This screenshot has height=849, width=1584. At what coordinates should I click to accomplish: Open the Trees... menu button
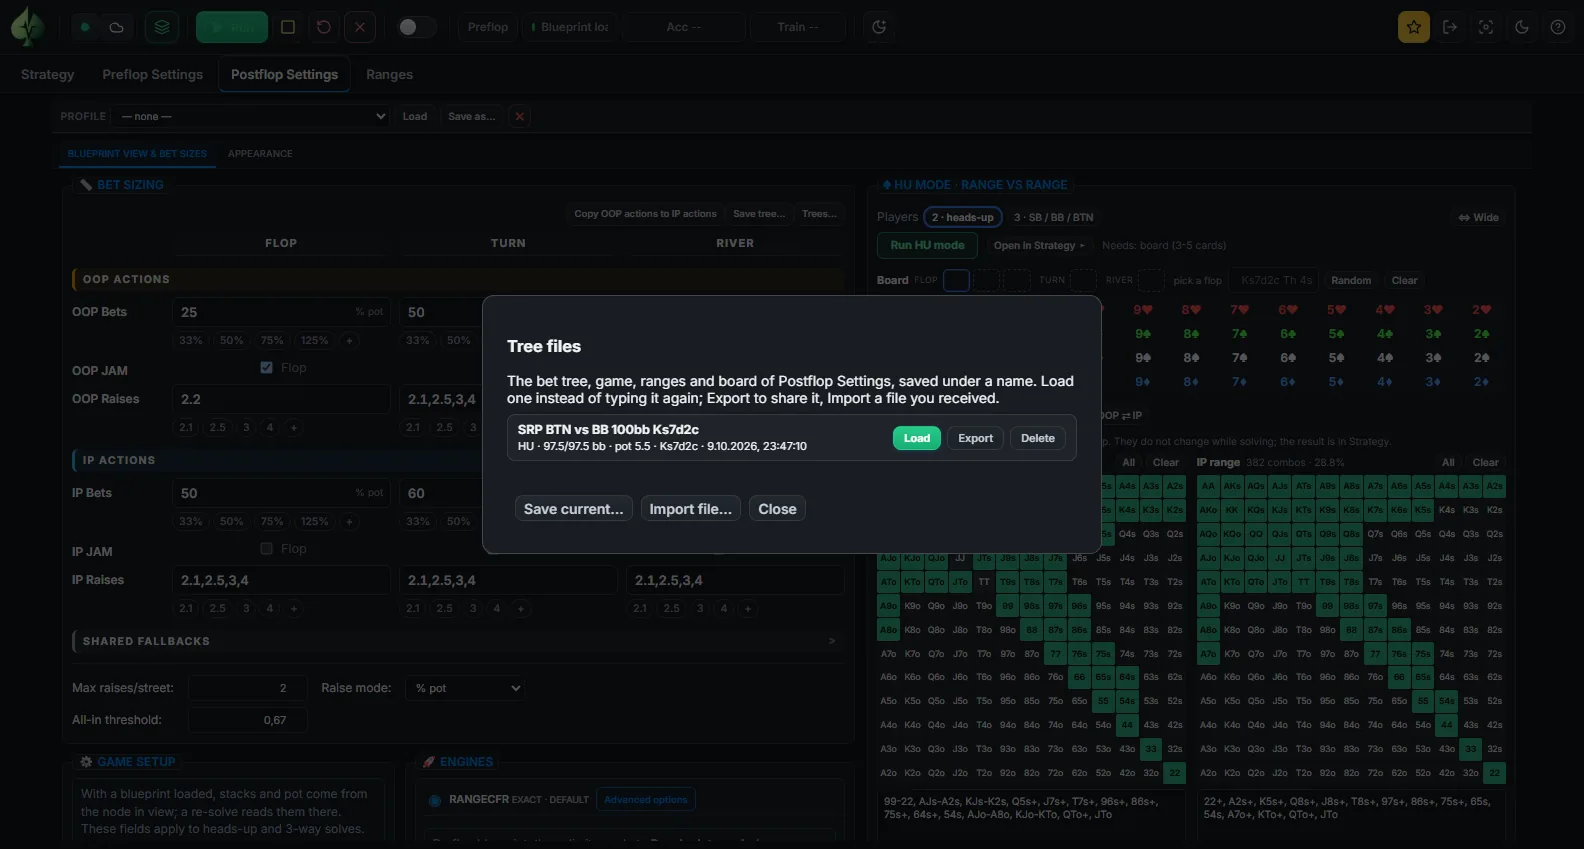[x=819, y=213]
